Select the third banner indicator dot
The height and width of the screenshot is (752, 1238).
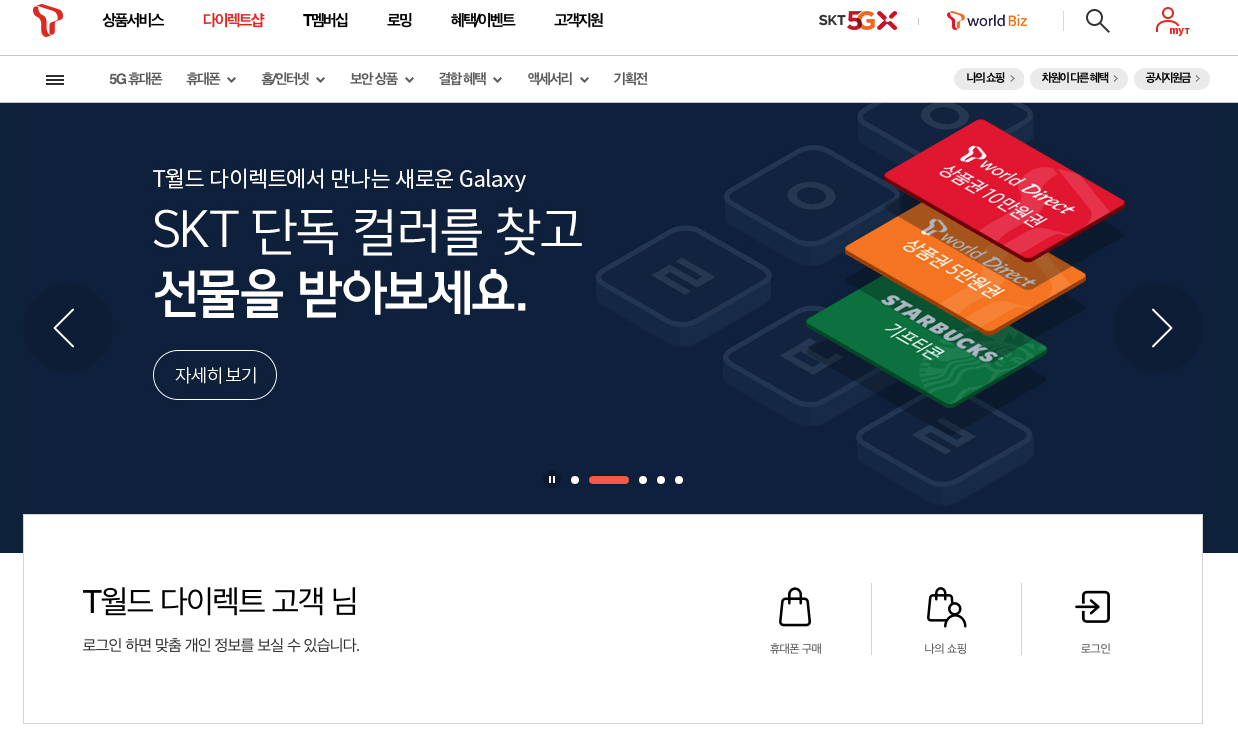(x=643, y=480)
